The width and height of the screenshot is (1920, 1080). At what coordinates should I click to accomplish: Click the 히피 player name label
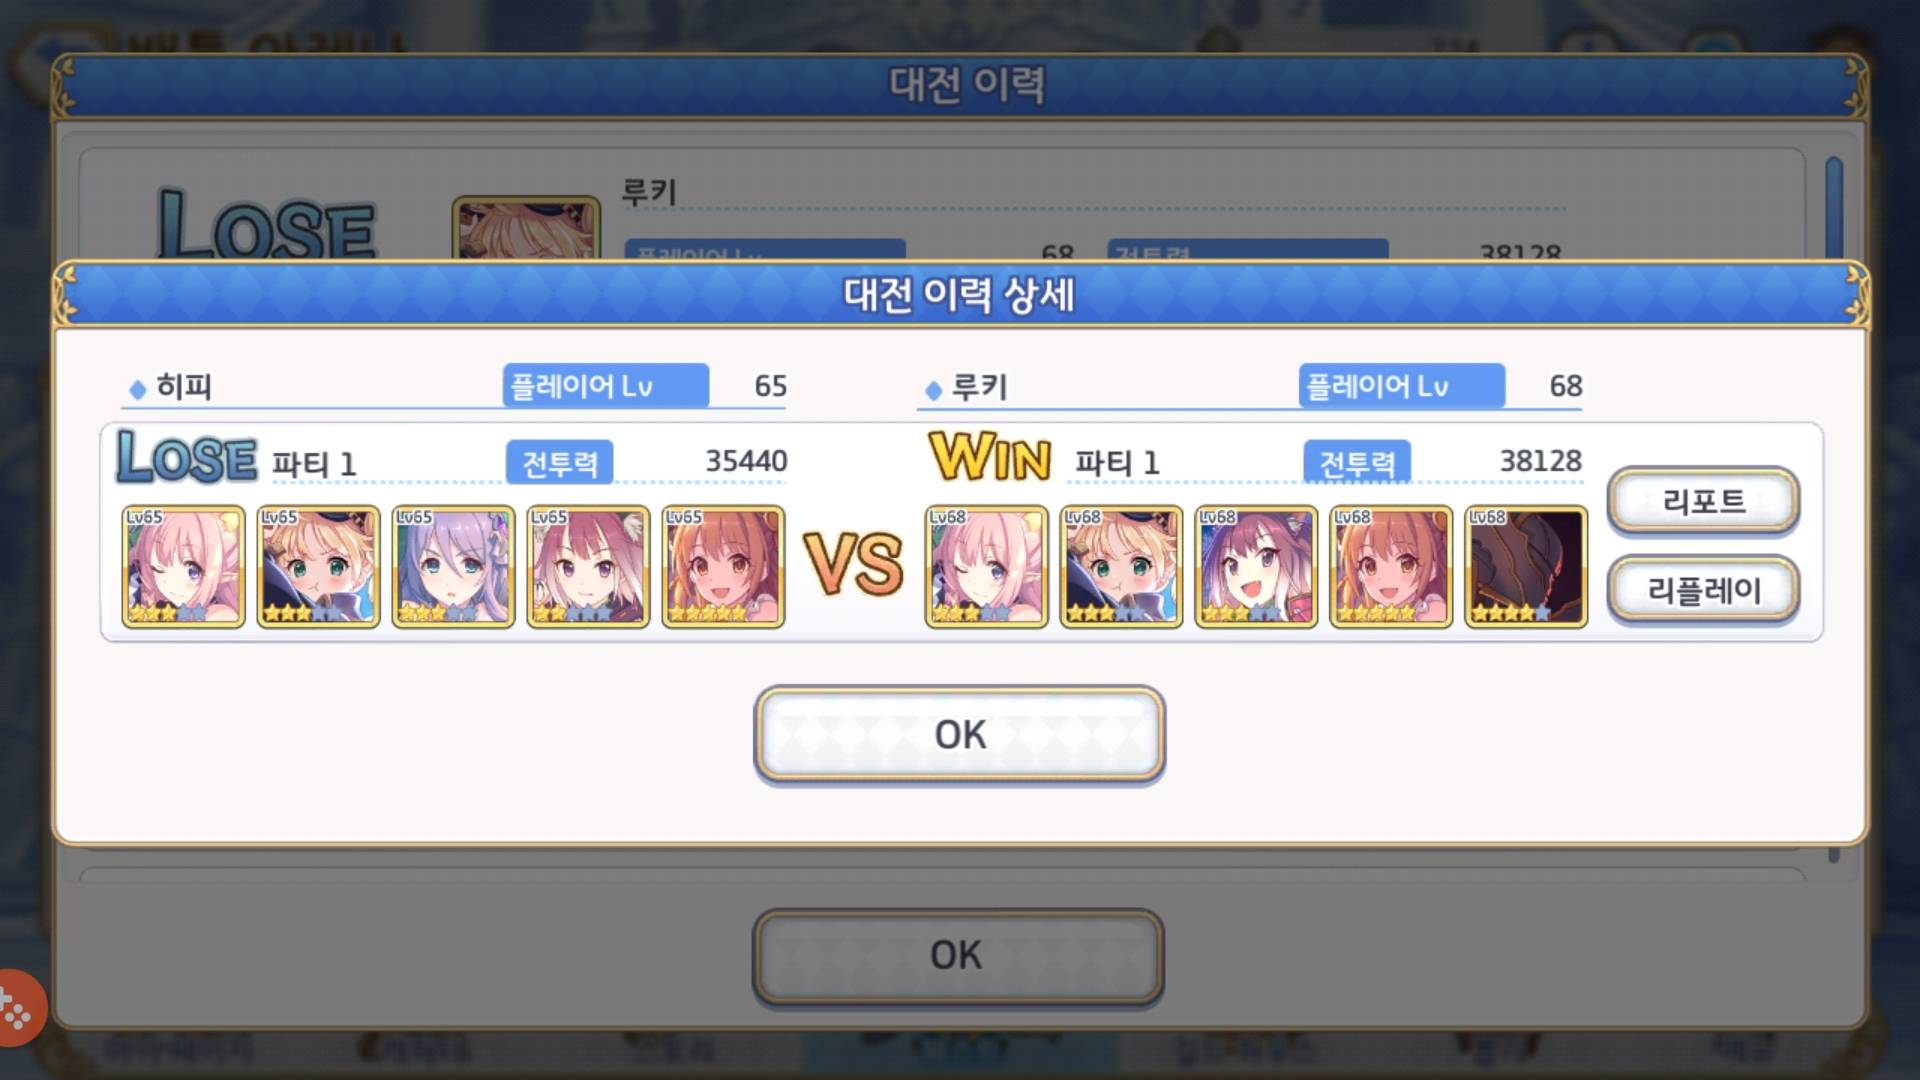click(x=184, y=387)
